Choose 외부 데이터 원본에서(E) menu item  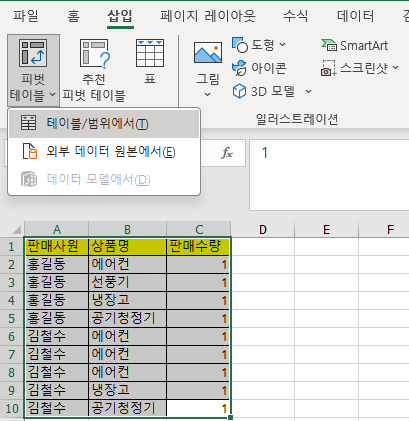coord(104,152)
